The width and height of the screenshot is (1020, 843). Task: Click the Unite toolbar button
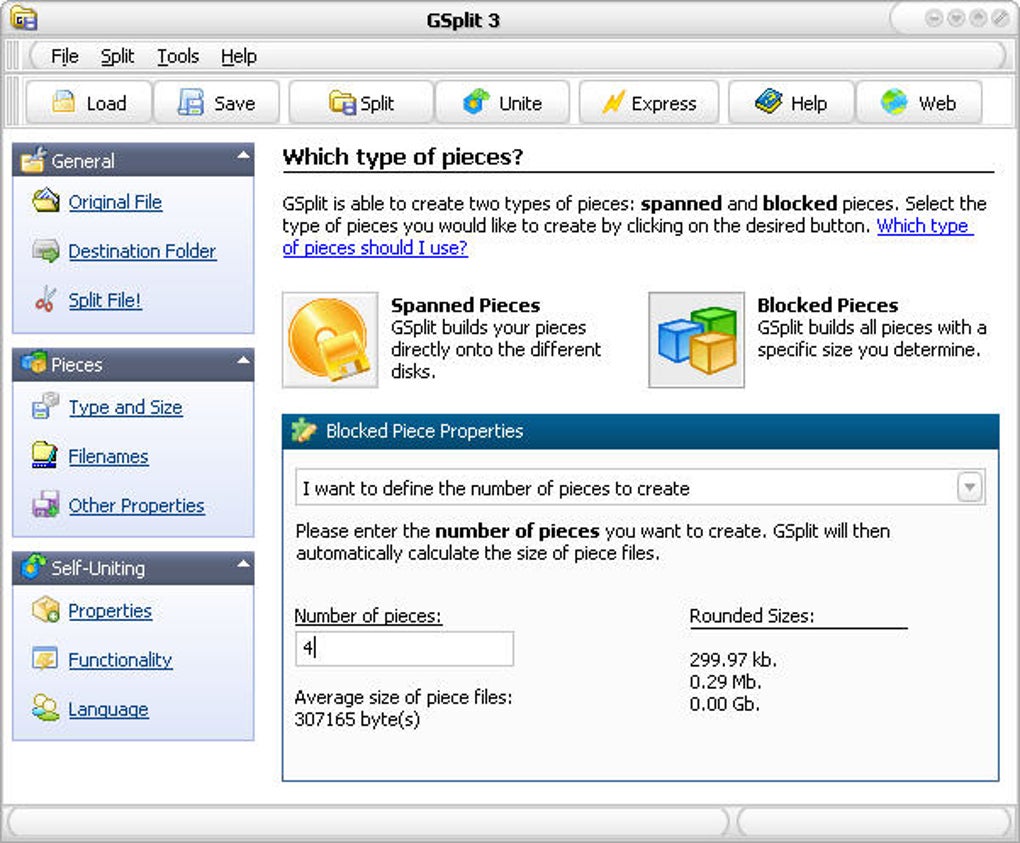(502, 102)
